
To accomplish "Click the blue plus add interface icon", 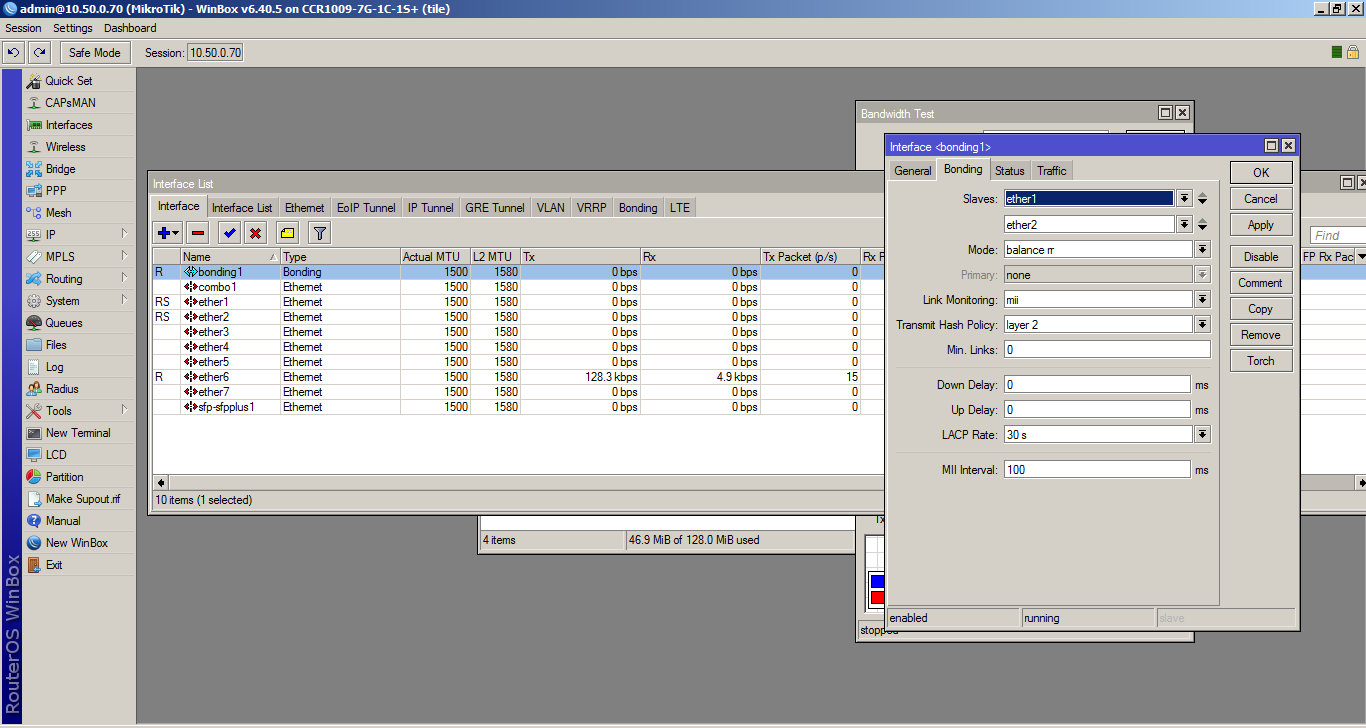I will (x=164, y=233).
